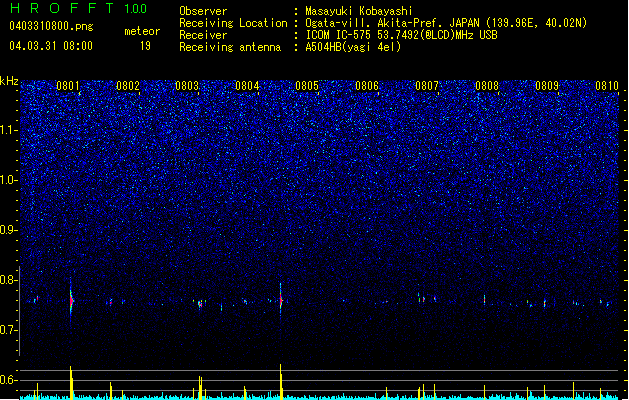Image resolution: width=629 pixels, height=400 pixels.
Task: Click the HROFFT title text
Action: [x=62, y=8]
